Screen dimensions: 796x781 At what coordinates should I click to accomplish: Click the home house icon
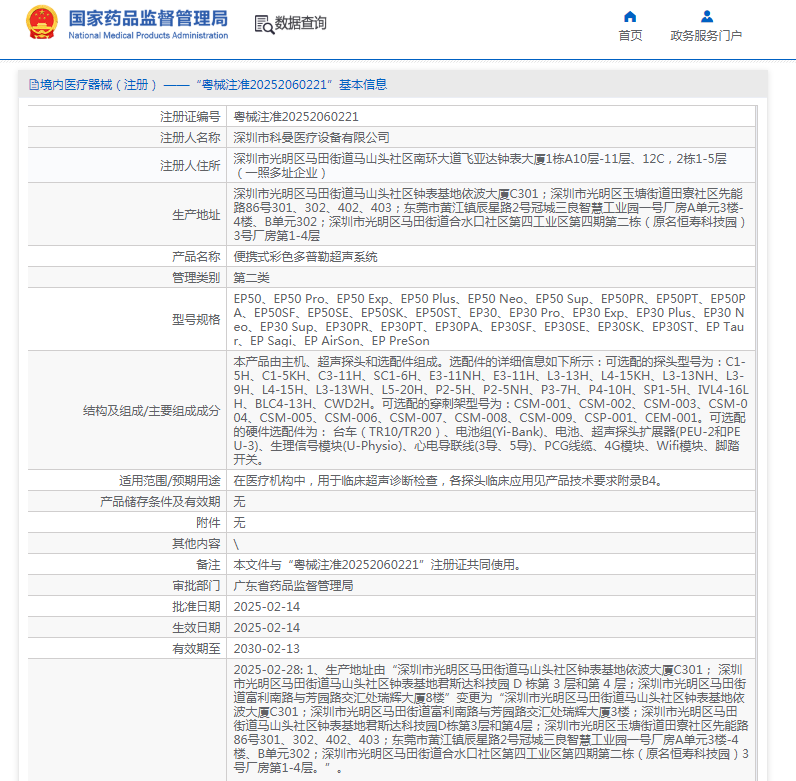coord(630,16)
